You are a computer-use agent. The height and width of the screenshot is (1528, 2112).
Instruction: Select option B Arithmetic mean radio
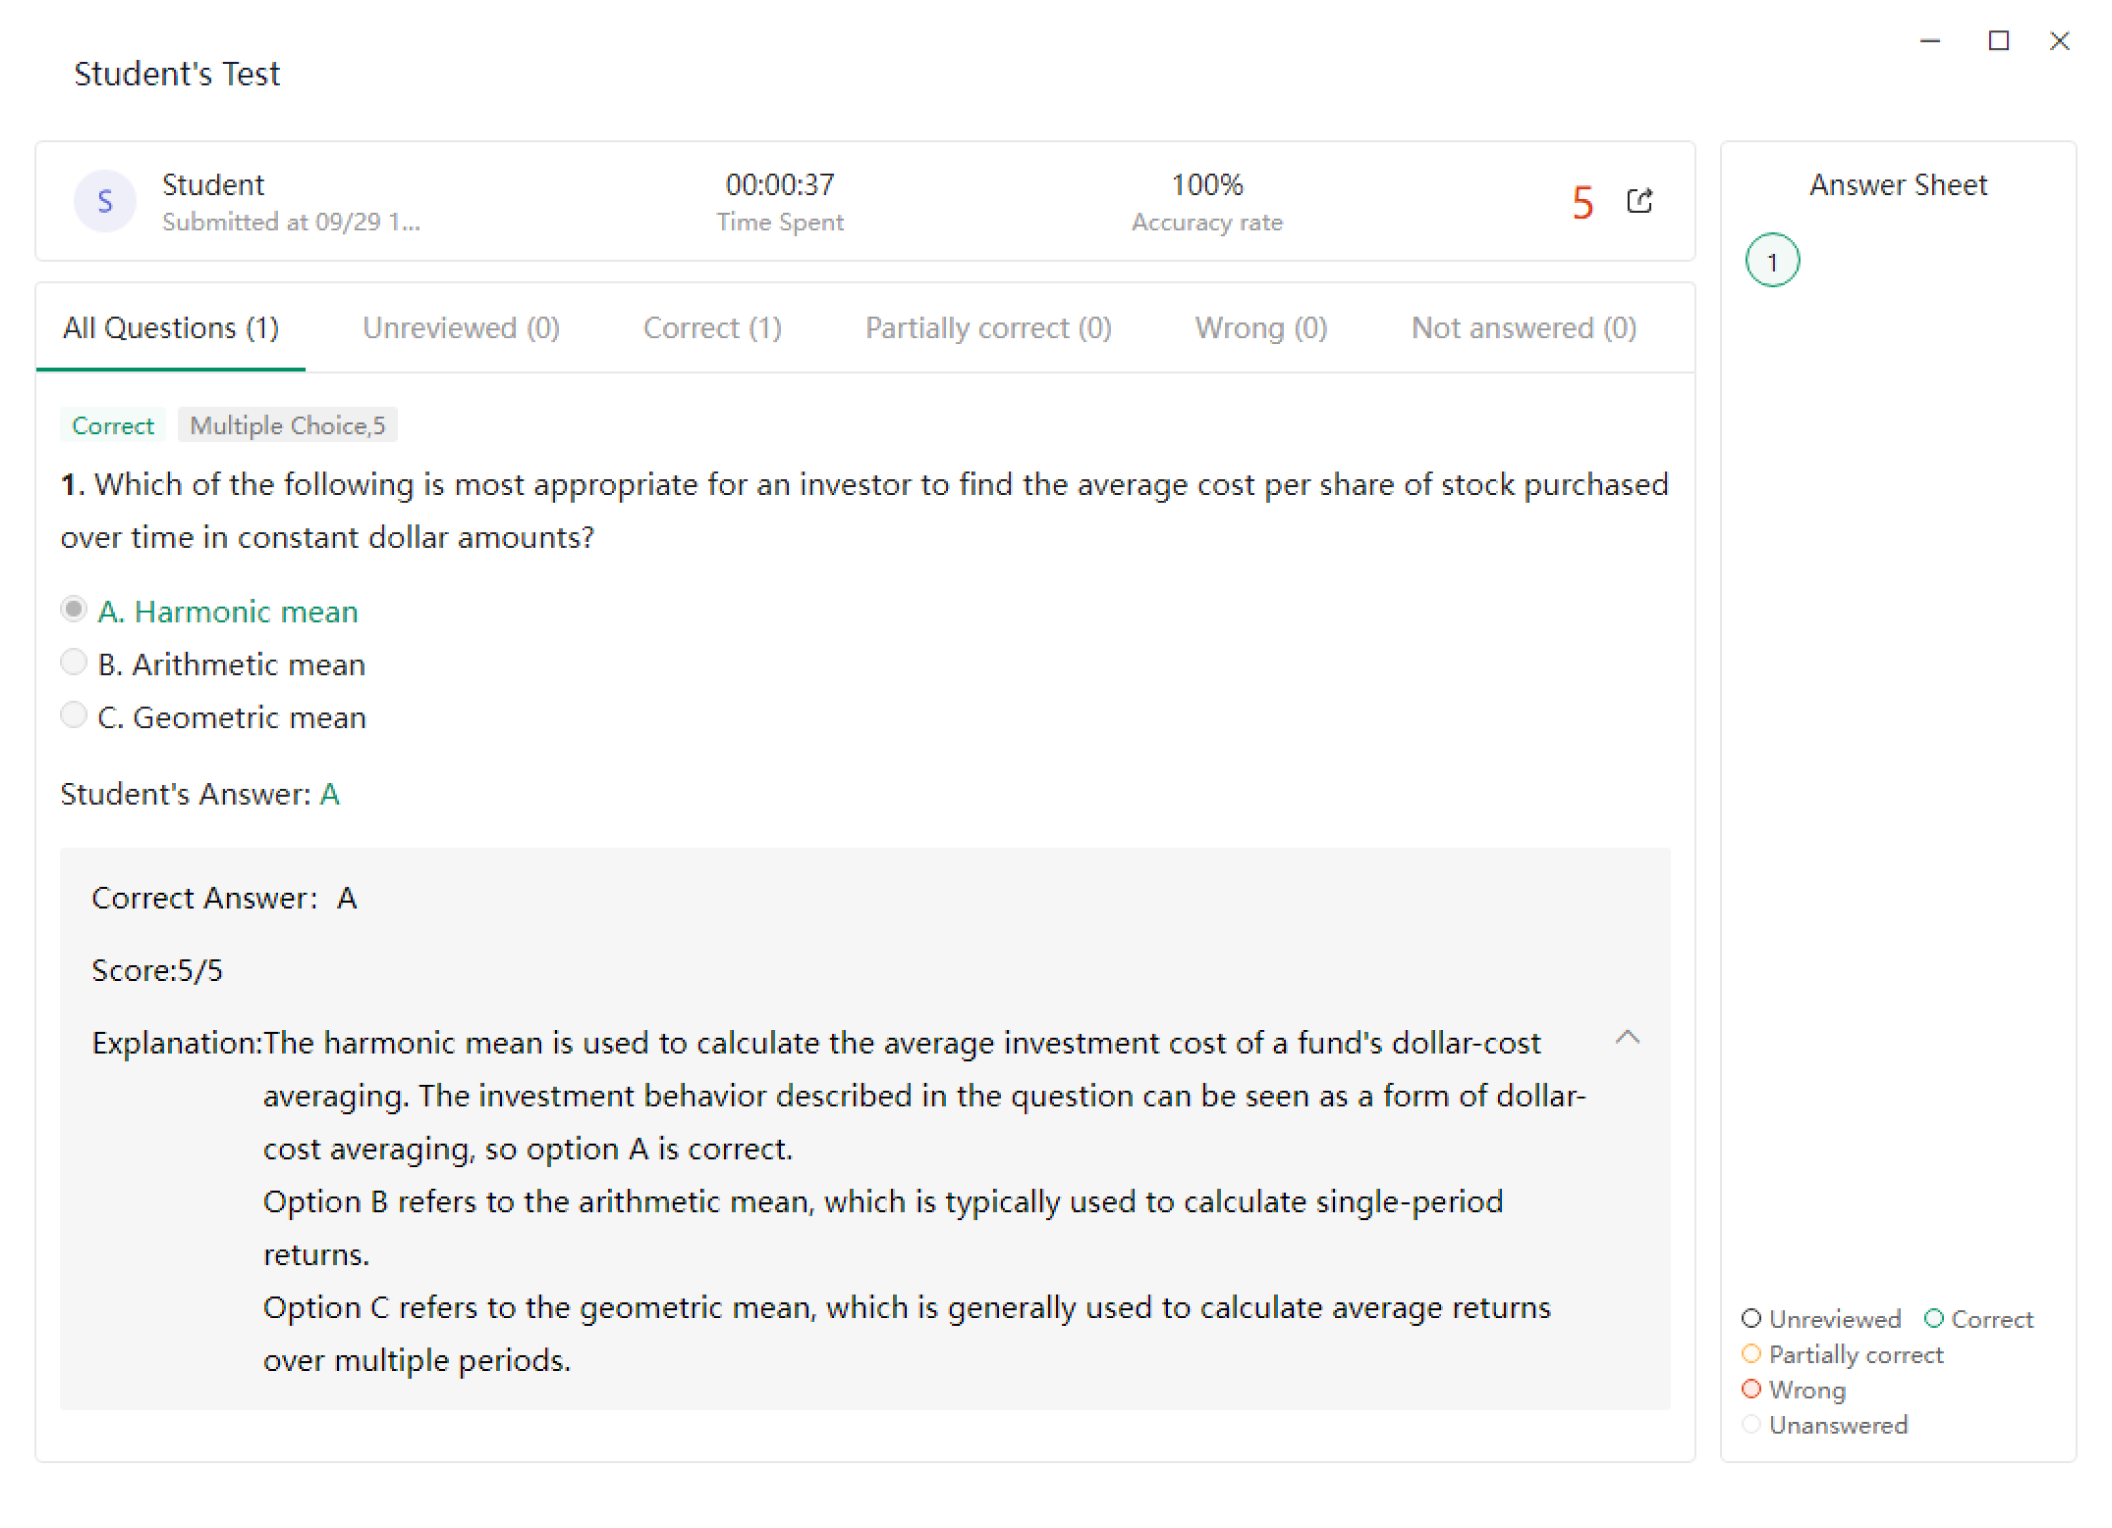[x=73, y=663]
